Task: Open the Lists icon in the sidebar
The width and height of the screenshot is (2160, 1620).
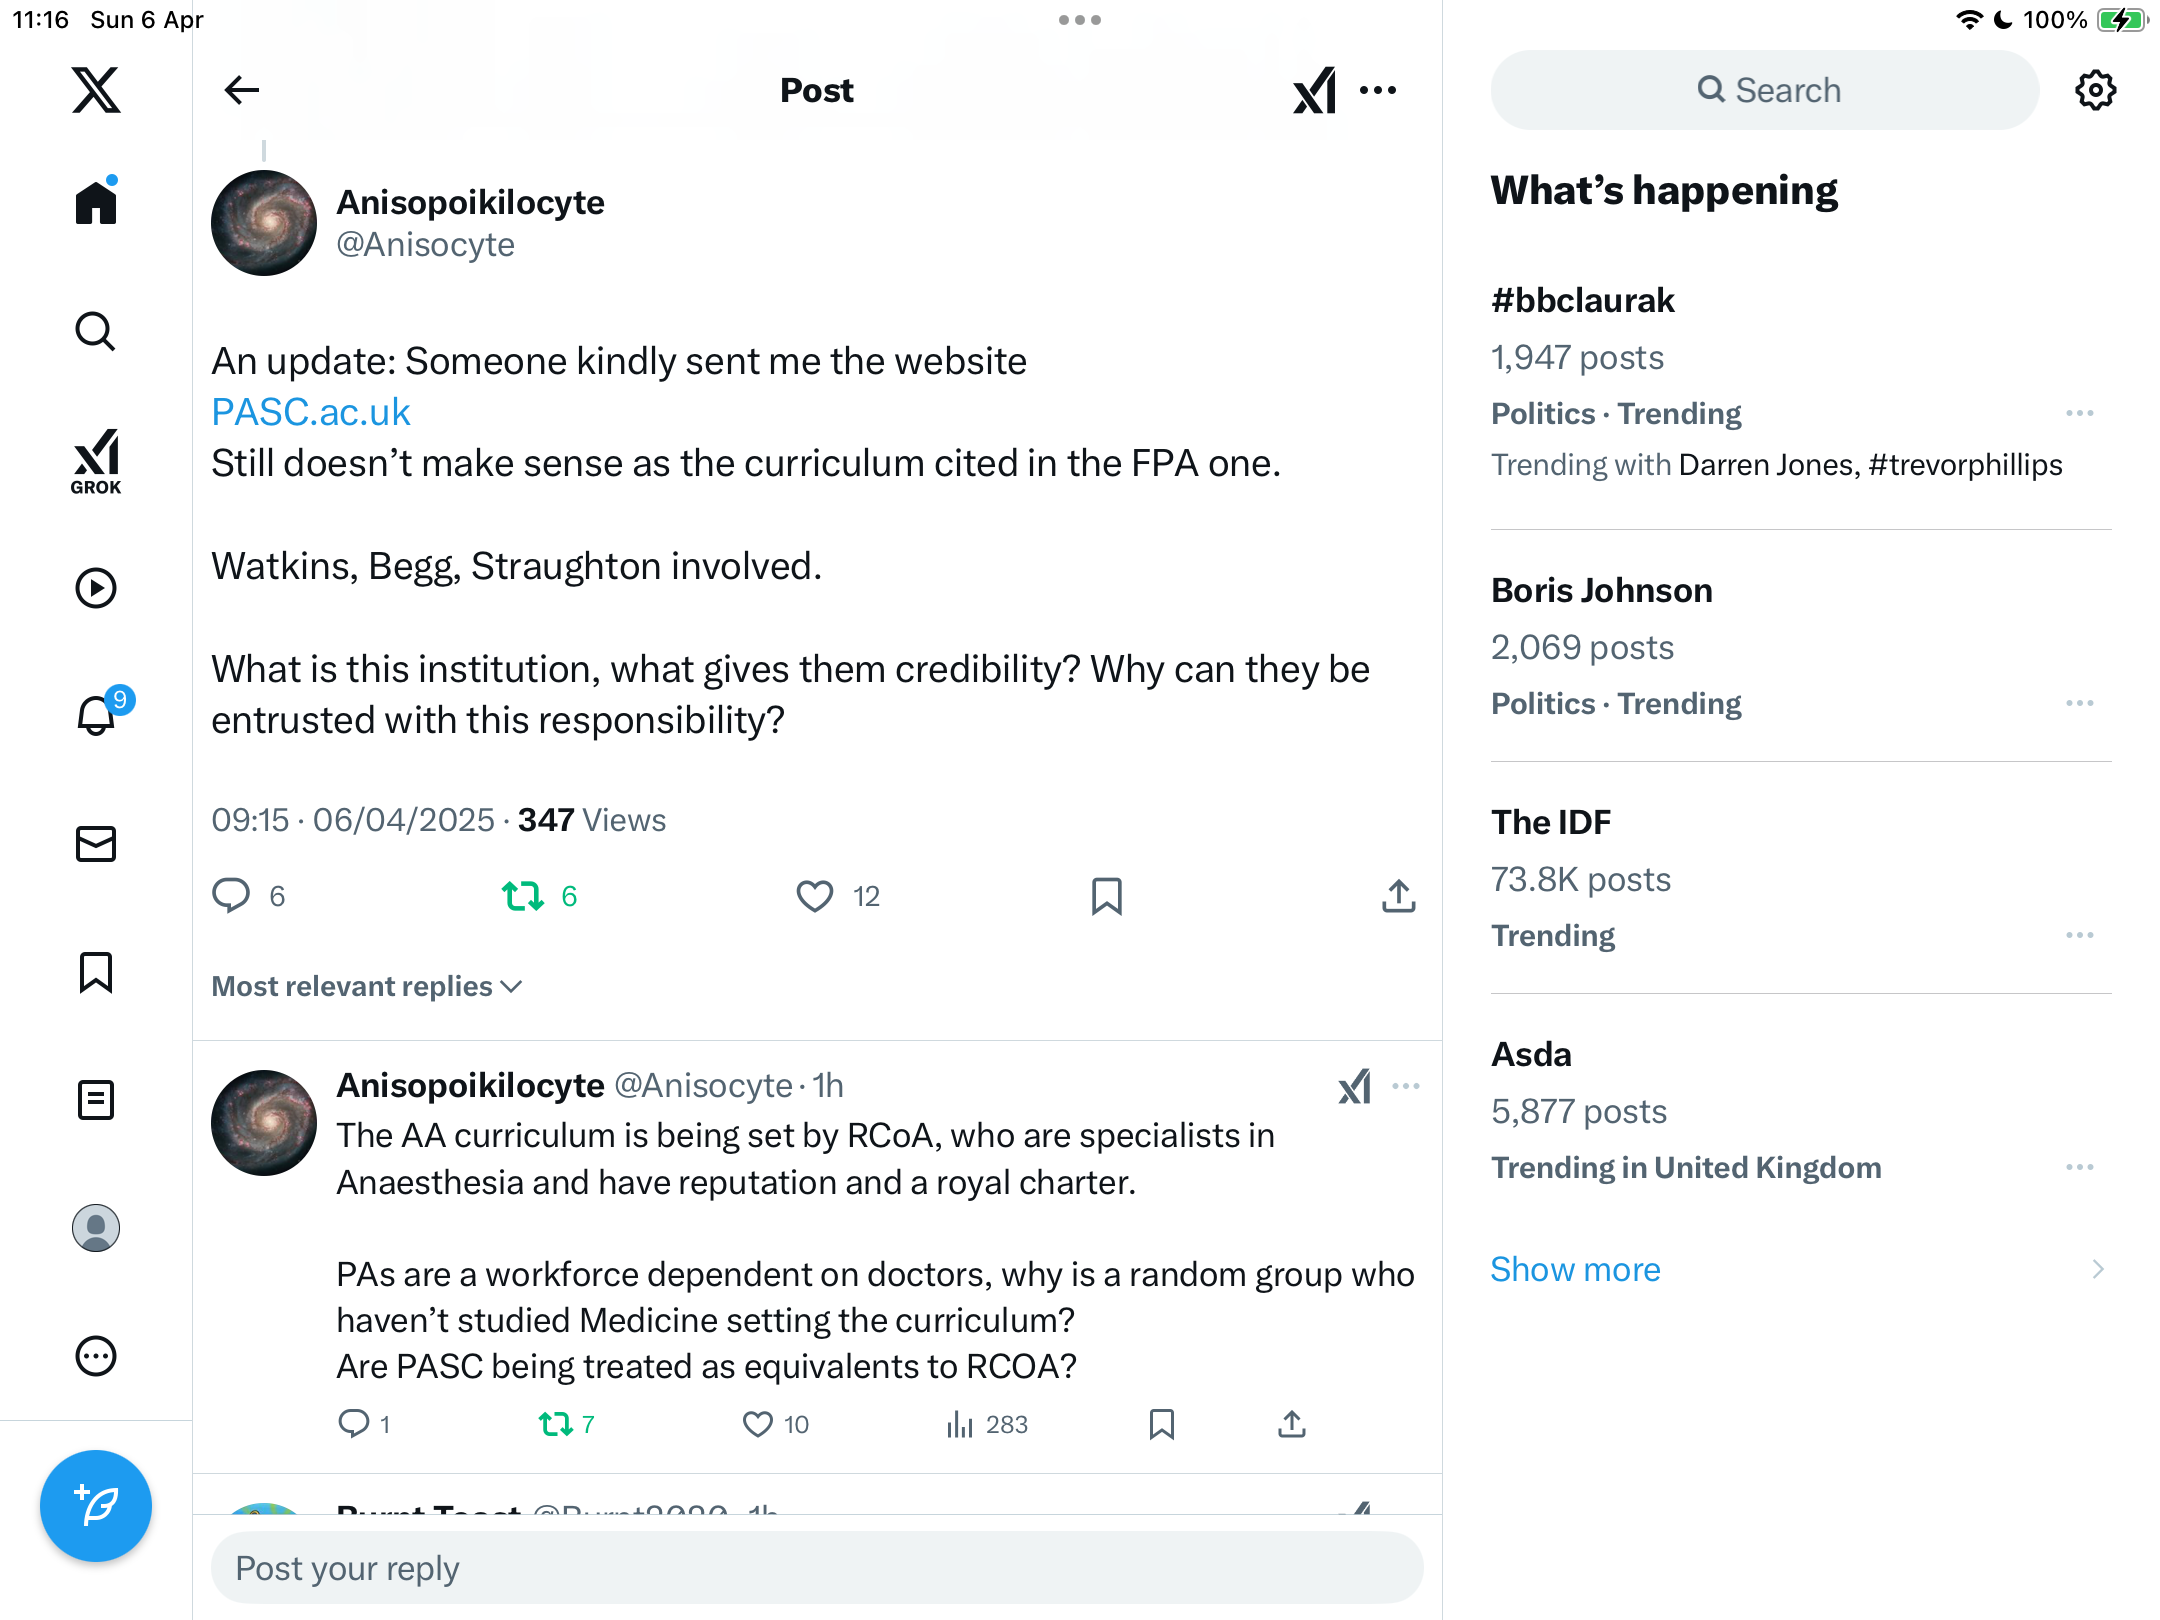Action: coord(96,1100)
